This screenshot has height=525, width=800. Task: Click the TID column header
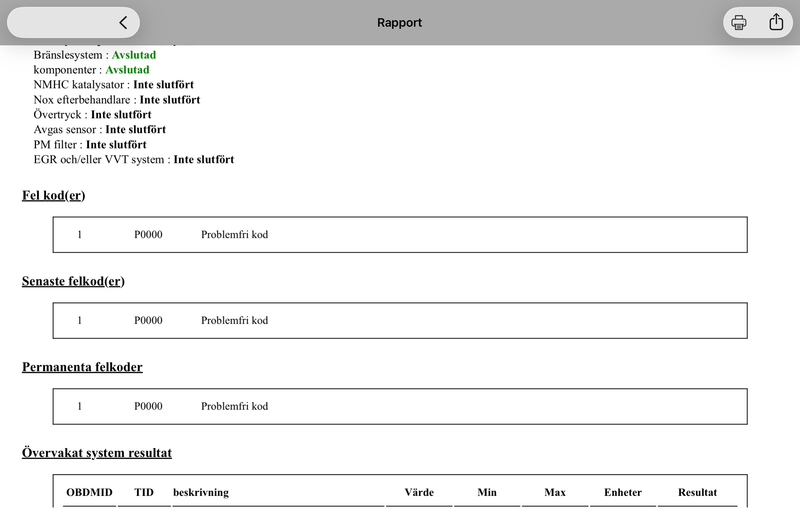click(144, 492)
